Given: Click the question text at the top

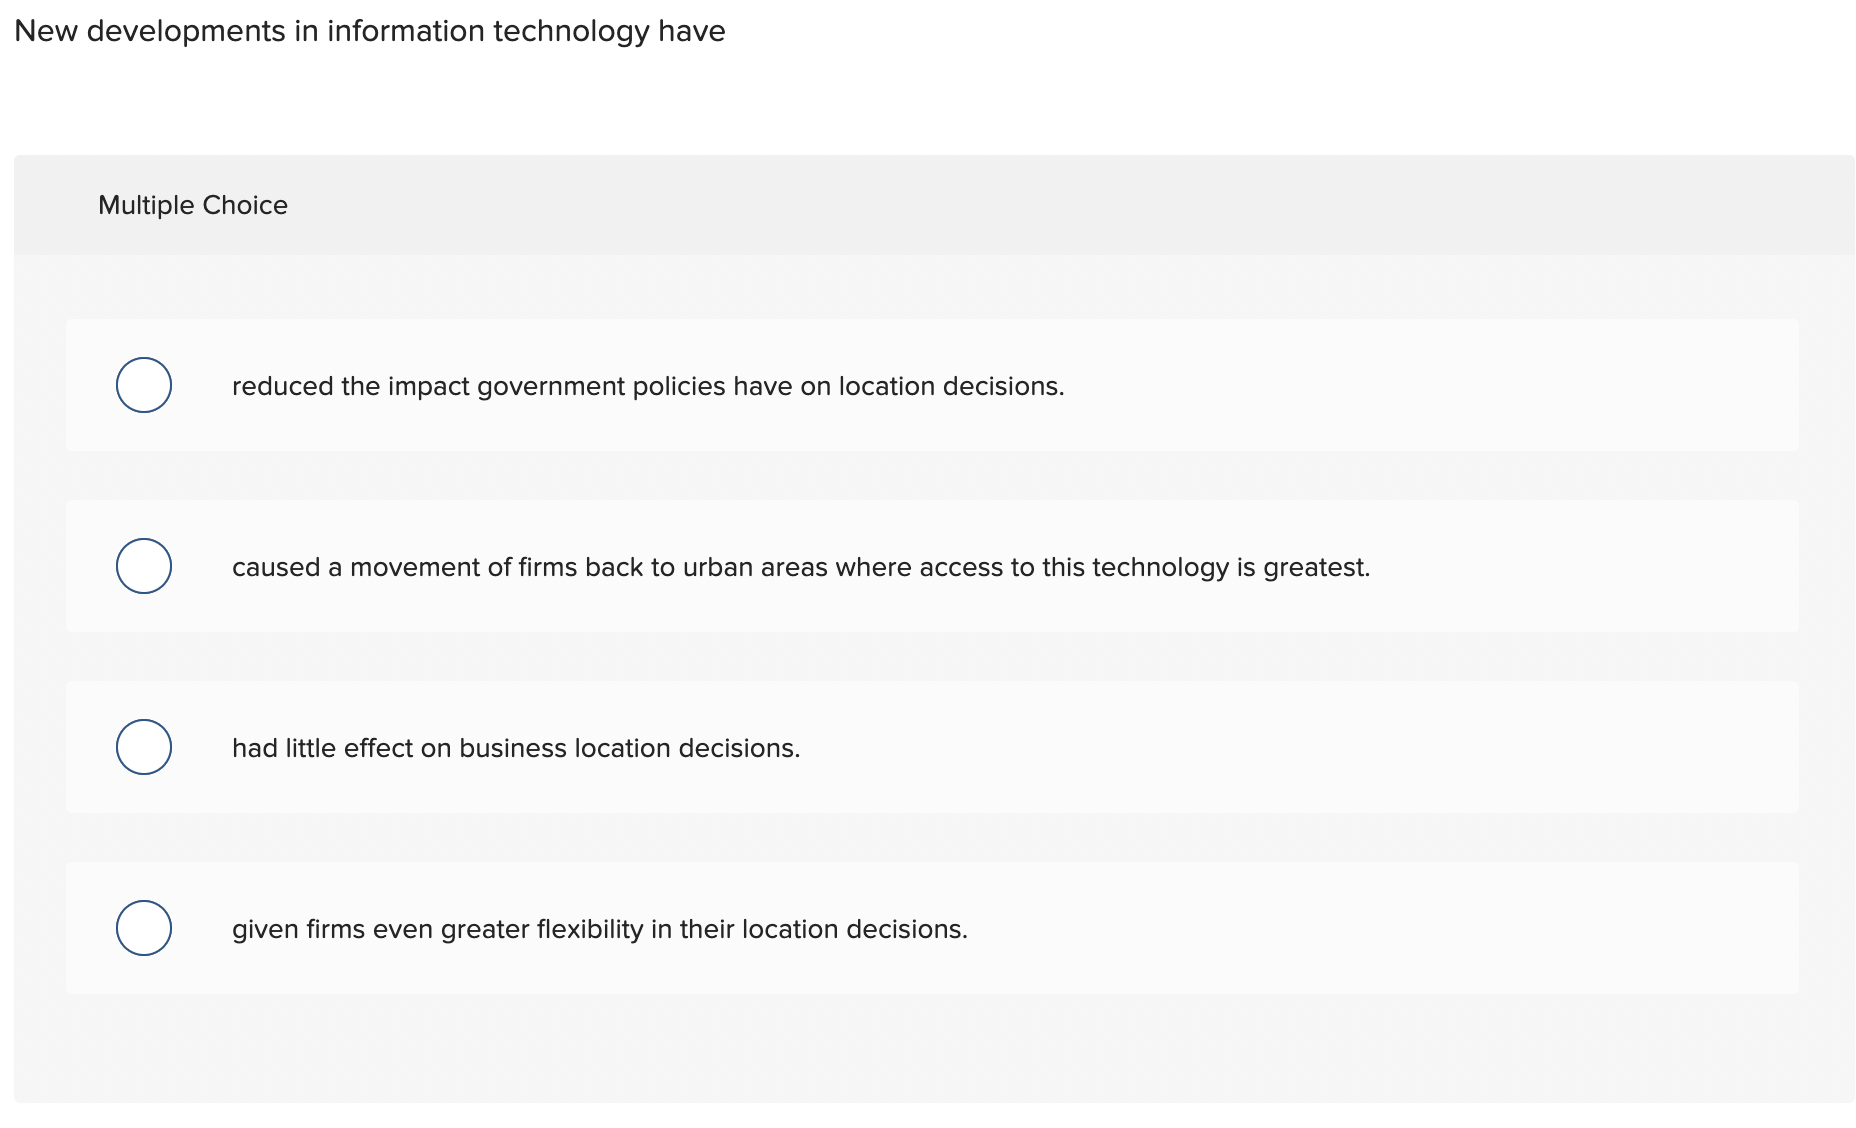Looking at the screenshot, I should click(x=371, y=31).
